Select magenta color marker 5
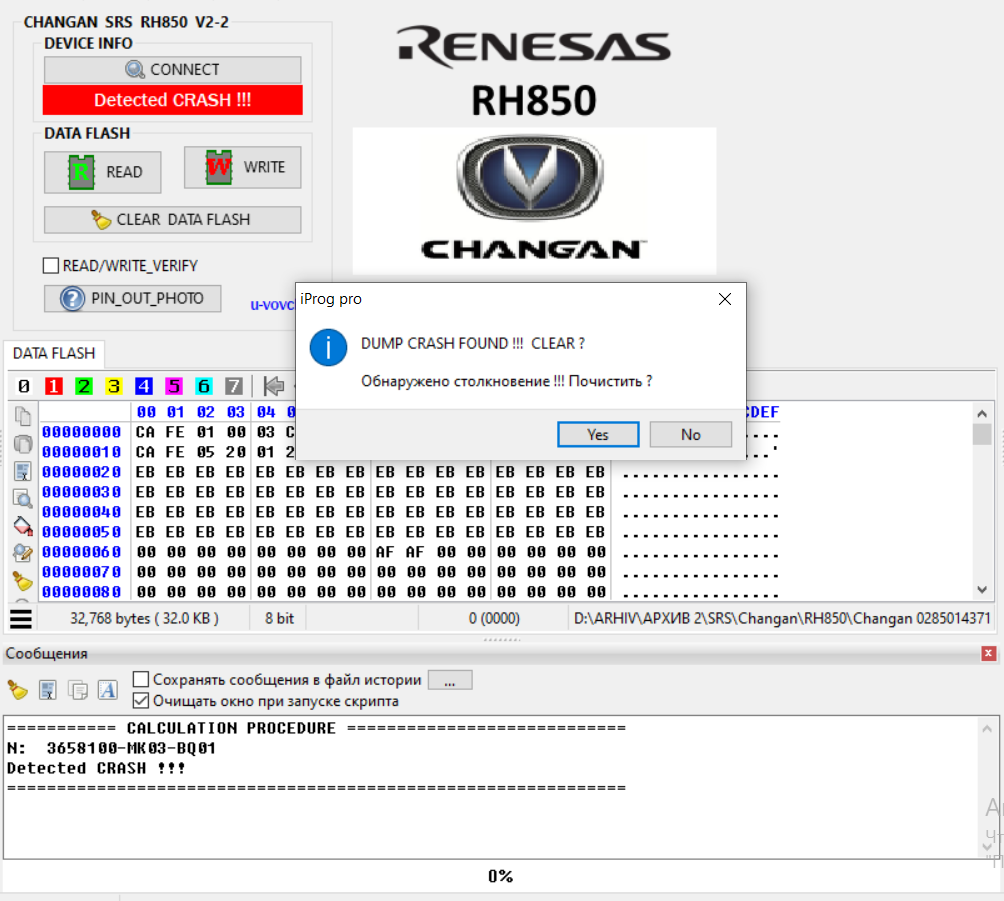Image resolution: width=1004 pixels, height=901 pixels. (x=174, y=386)
